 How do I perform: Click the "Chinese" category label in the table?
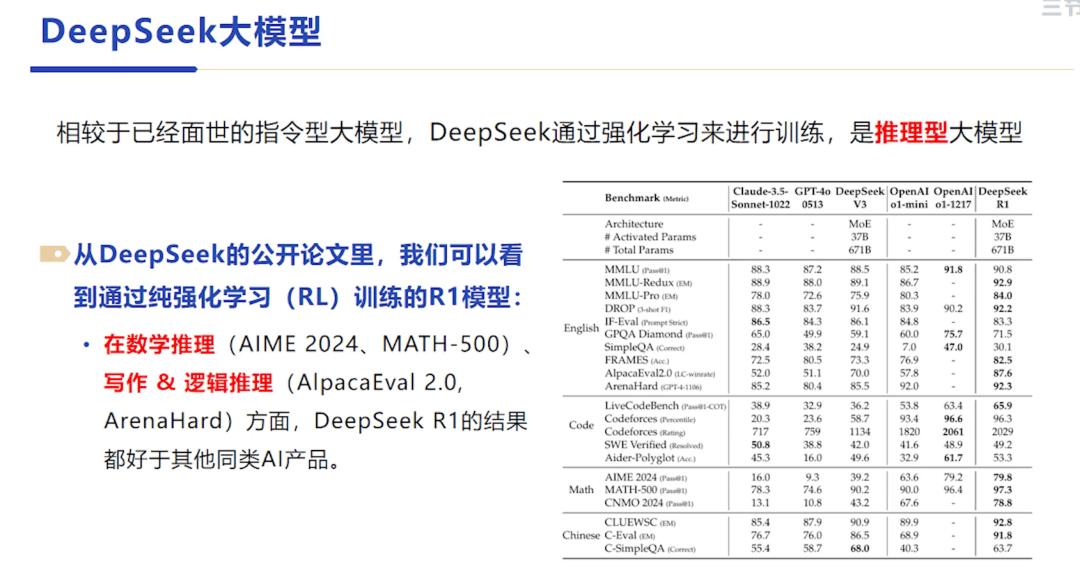581,535
